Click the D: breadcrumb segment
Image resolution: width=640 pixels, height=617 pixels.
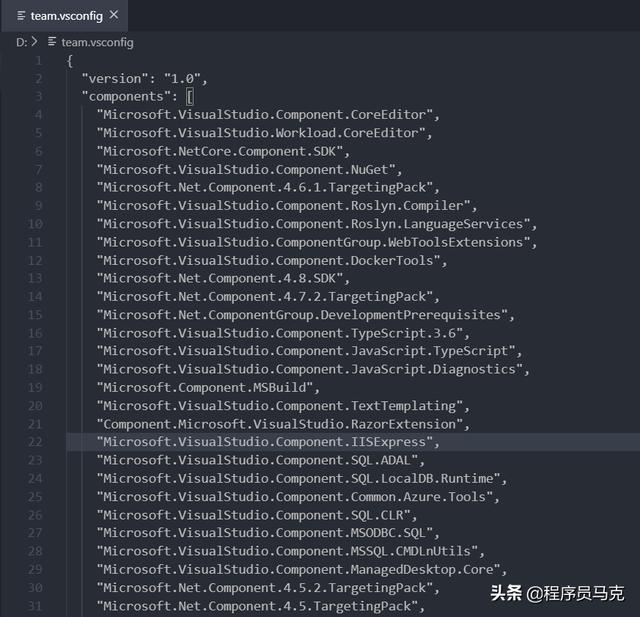[22, 42]
